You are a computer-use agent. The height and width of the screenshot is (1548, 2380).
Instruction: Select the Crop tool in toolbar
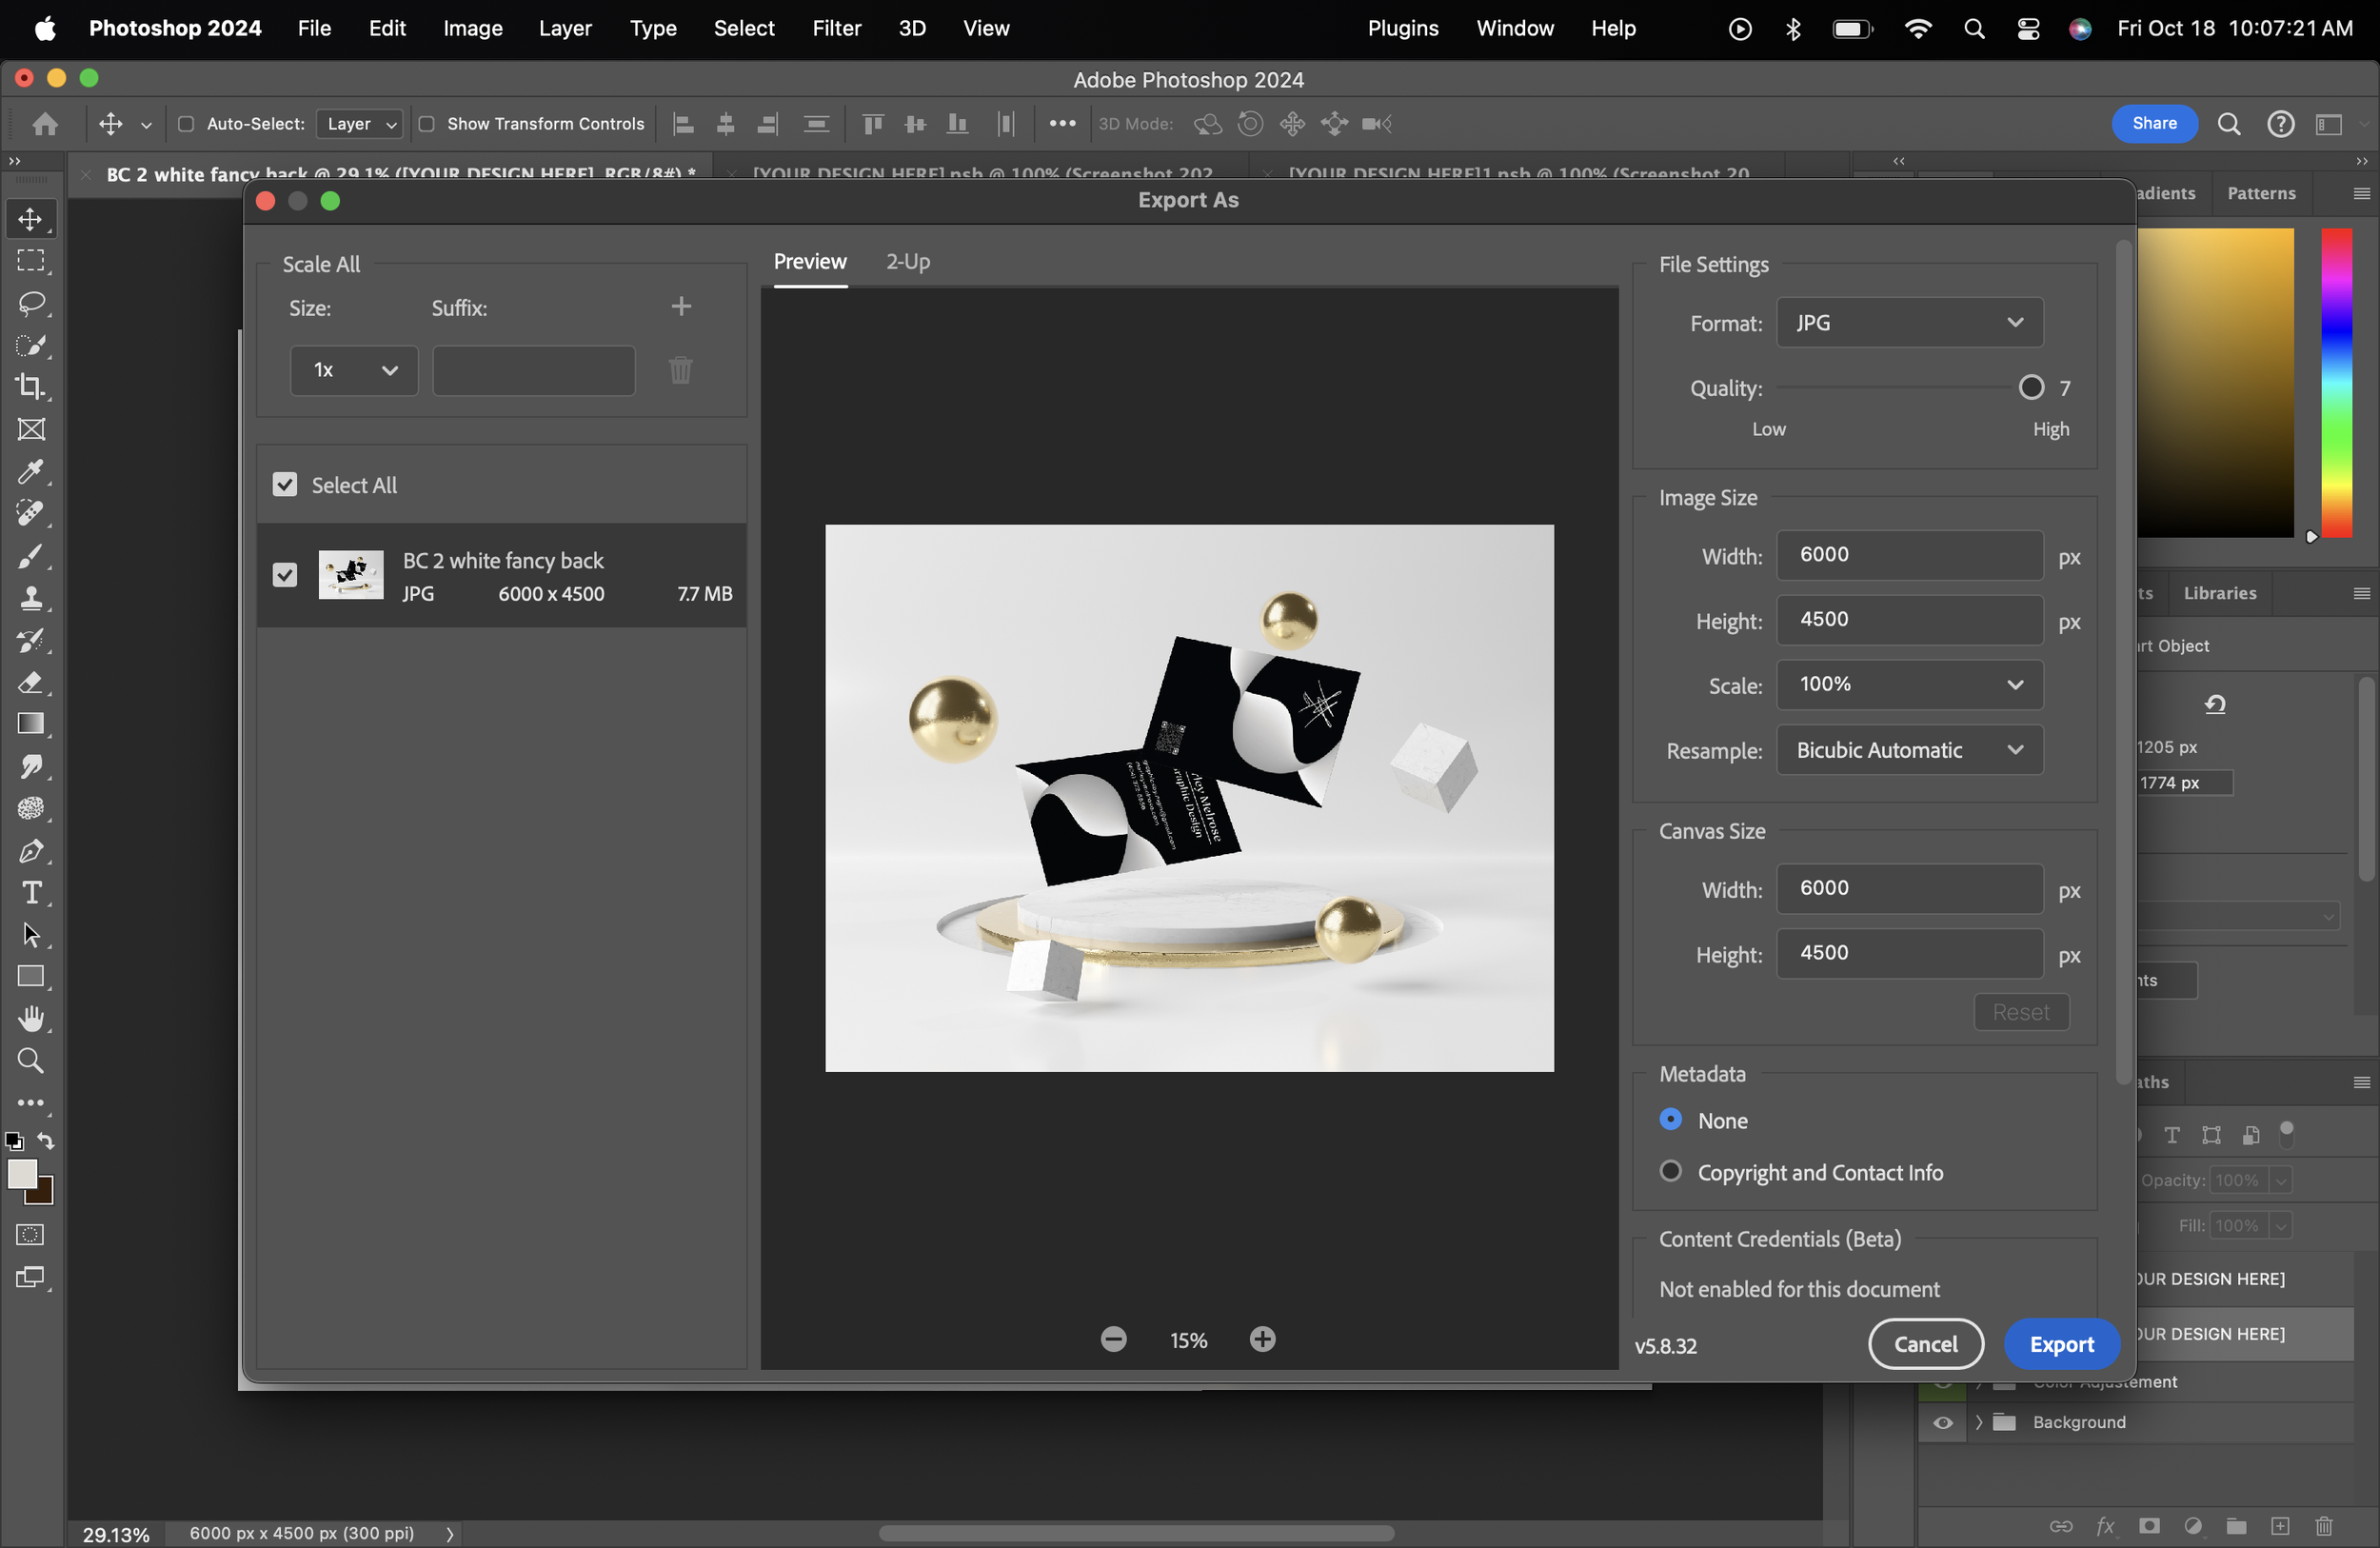click(x=31, y=387)
